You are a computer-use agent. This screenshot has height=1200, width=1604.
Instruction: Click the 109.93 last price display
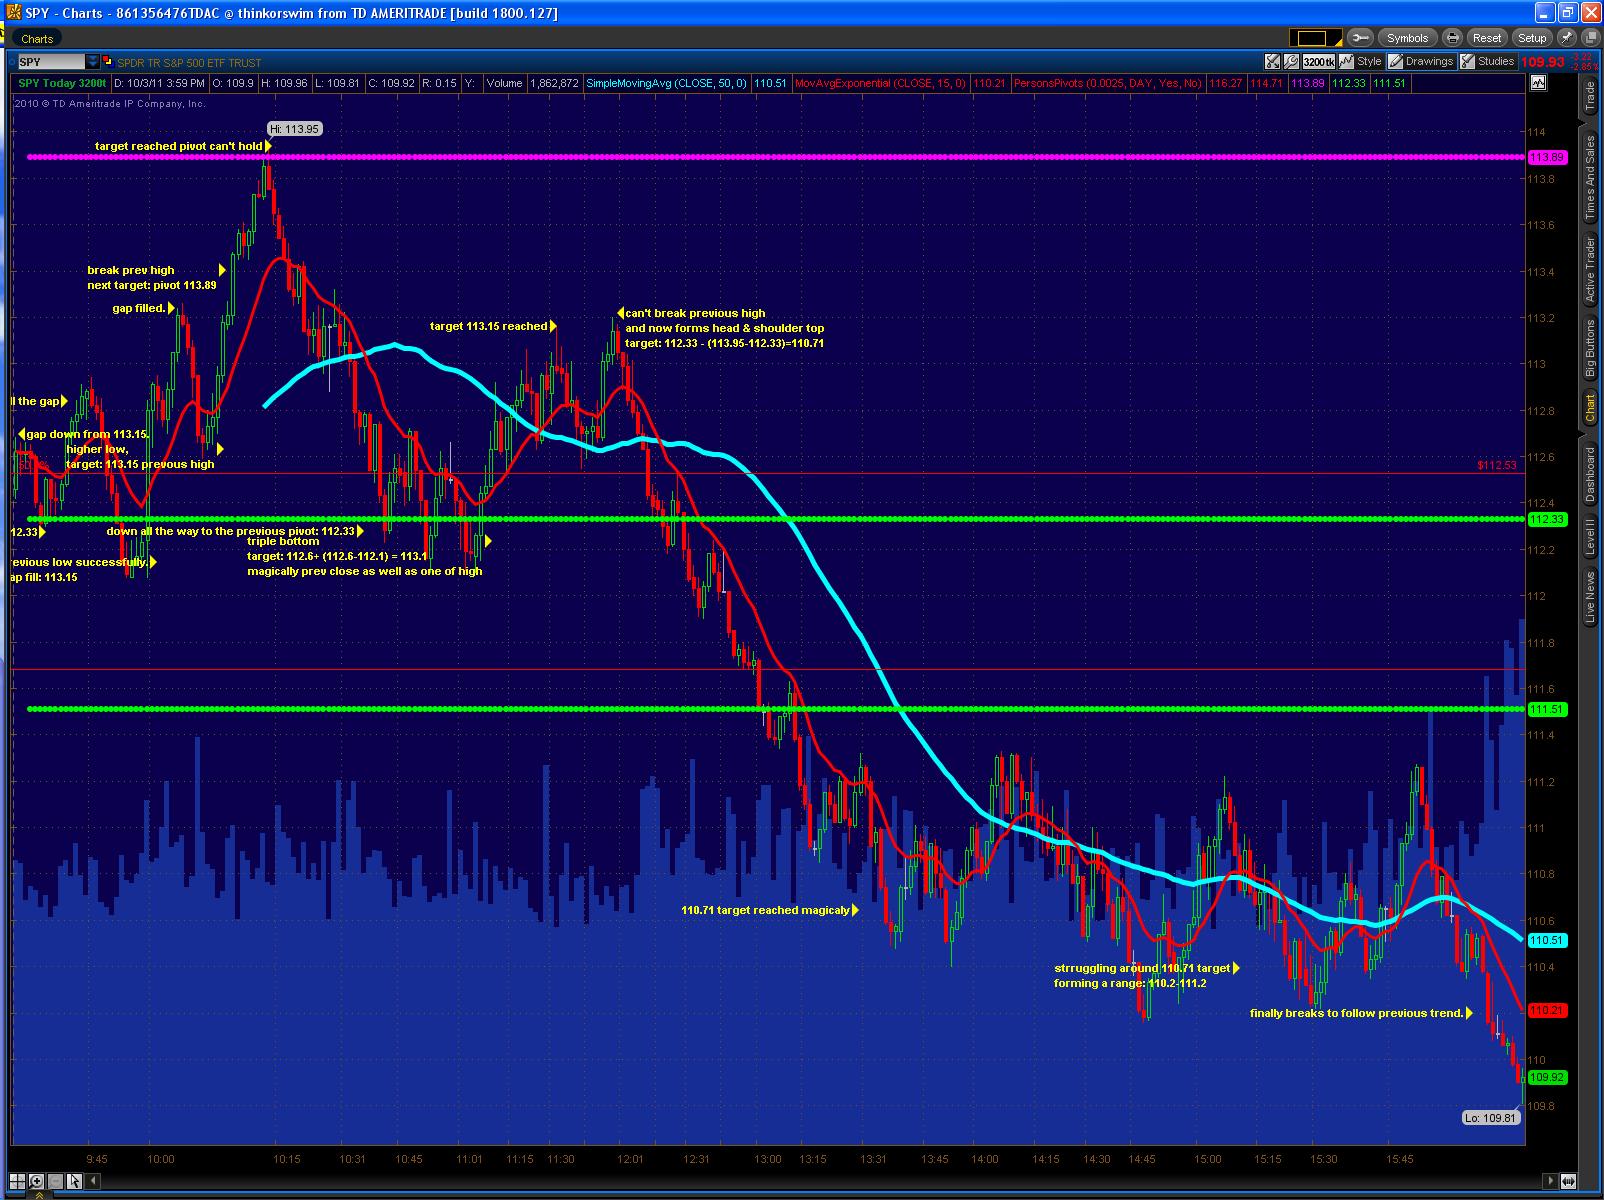[x=1542, y=61]
